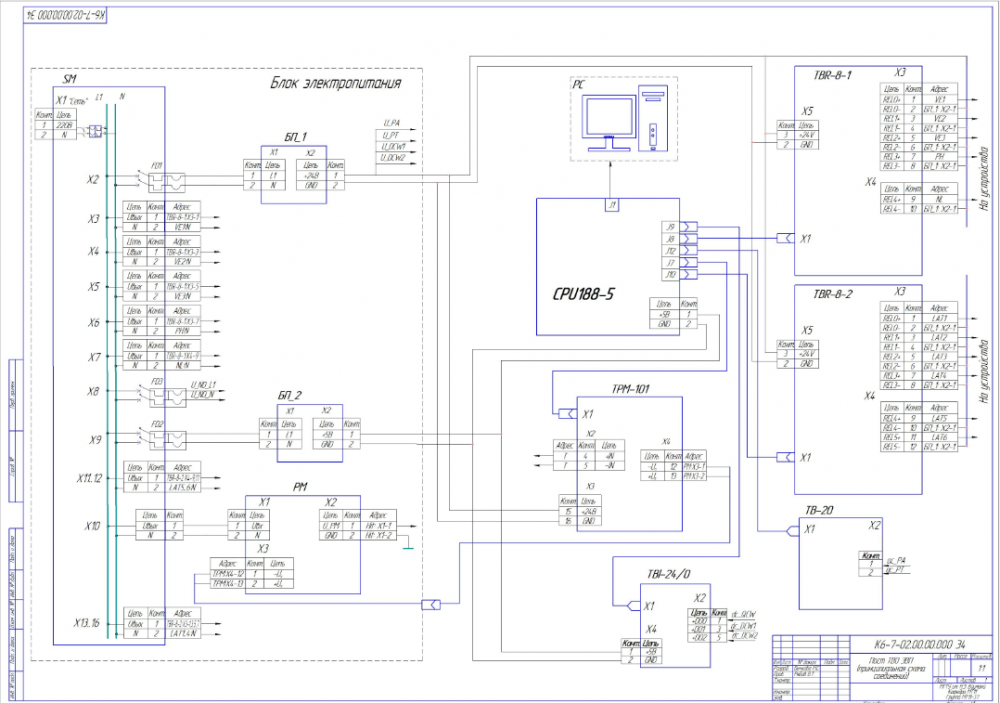Click the J1 connector box atop CPU188-5

612,205
